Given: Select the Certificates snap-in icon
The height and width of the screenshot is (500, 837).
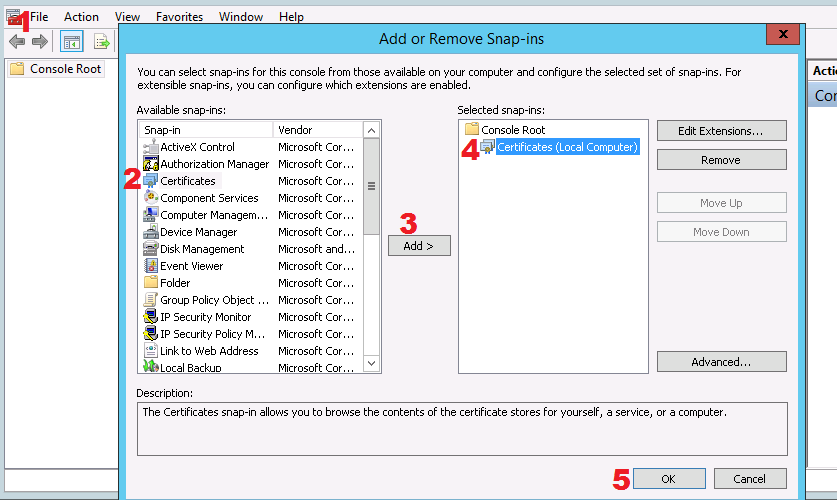Looking at the screenshot, I should [x=151, y=181].
